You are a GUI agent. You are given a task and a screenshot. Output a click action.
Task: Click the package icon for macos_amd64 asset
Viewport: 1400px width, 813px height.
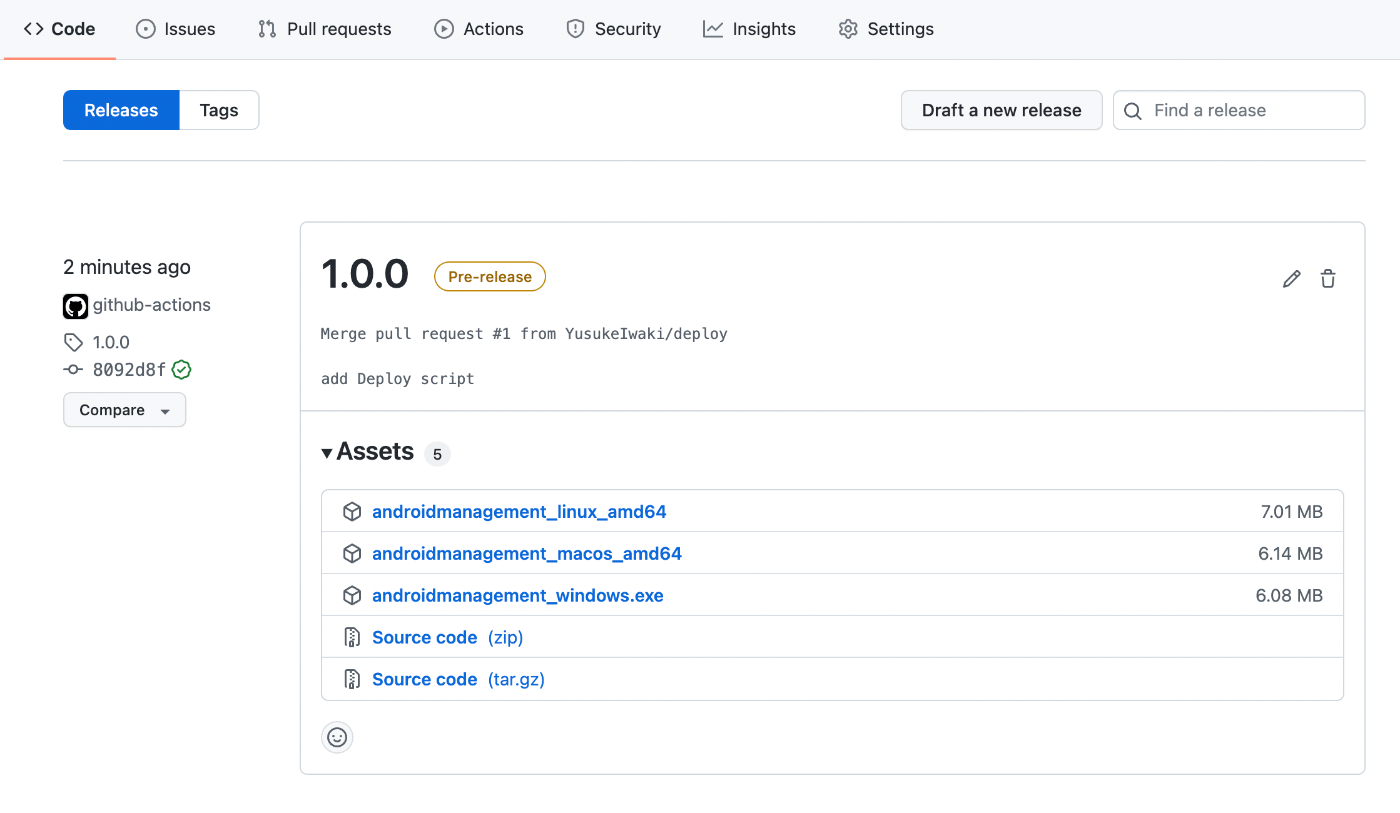pyautogui.click(x=352, y=554)
